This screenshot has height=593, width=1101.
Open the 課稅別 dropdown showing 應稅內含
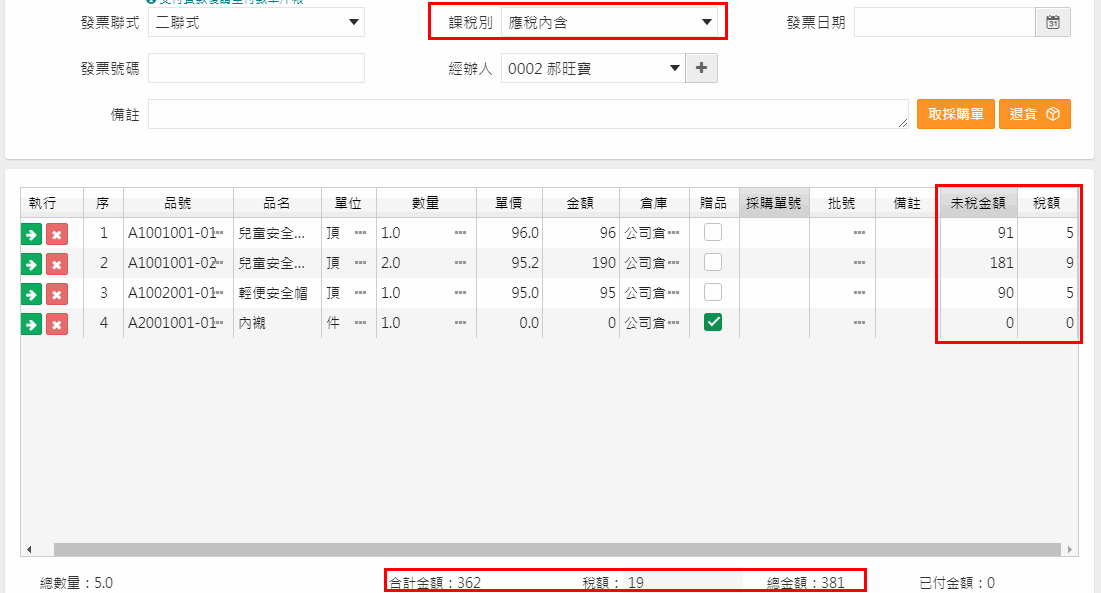point(609,22)
